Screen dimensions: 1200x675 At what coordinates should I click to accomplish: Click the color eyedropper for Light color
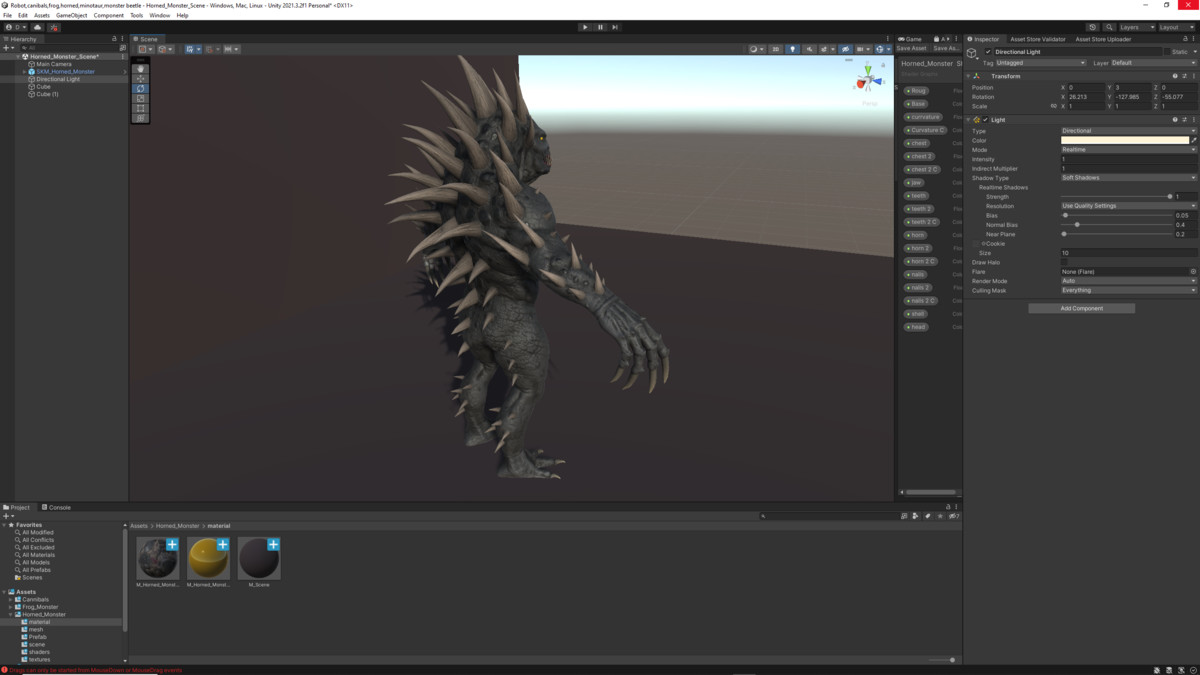point(1194,140)
